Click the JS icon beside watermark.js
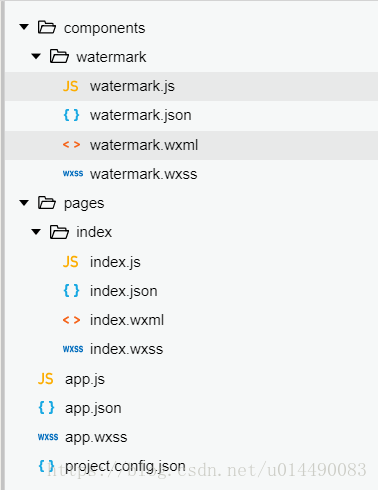This screenshot has width=378, height=490. point(71,86)
